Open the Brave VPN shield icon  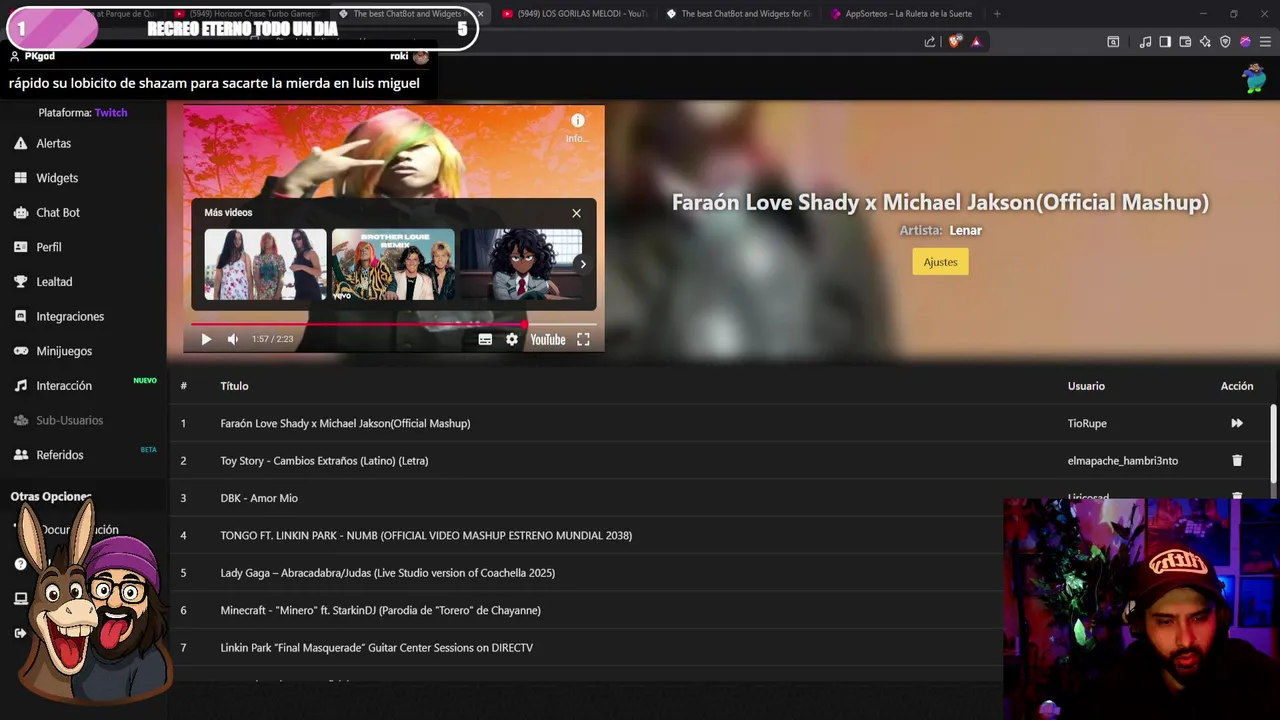(1225, 42)
